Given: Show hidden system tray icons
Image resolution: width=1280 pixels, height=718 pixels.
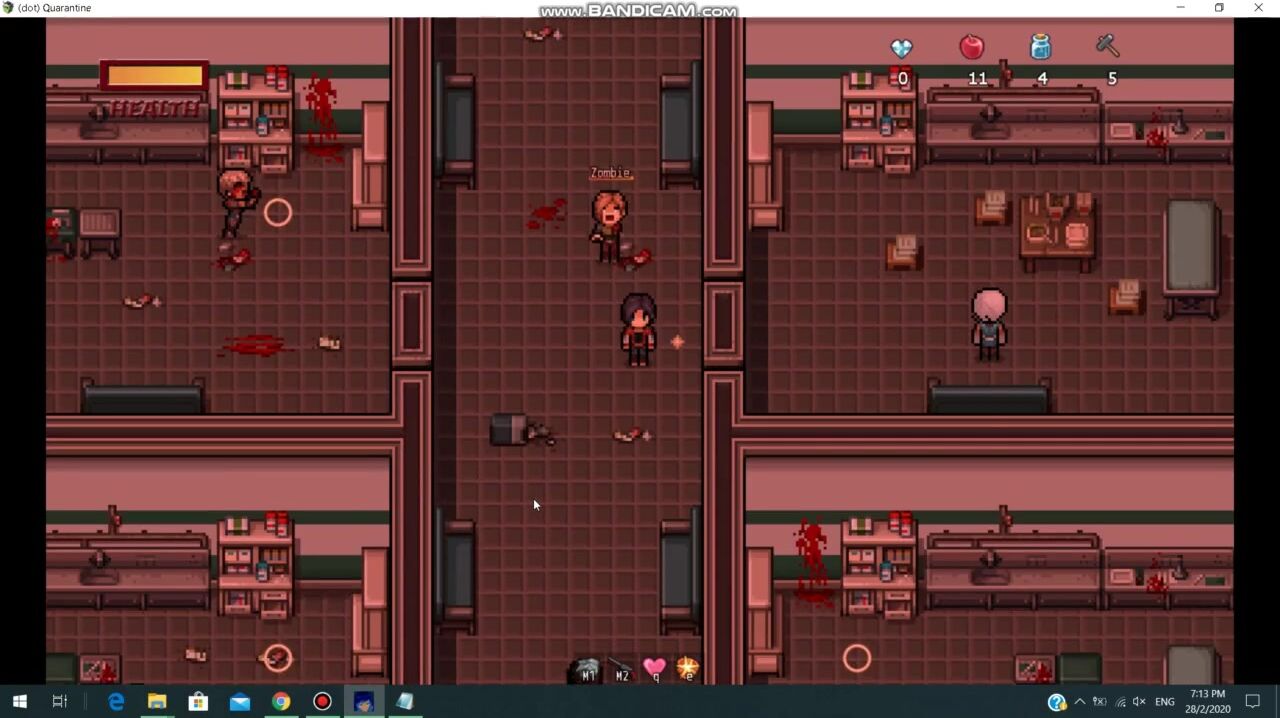Looking at the screenshot, I should pos(1080,702).
